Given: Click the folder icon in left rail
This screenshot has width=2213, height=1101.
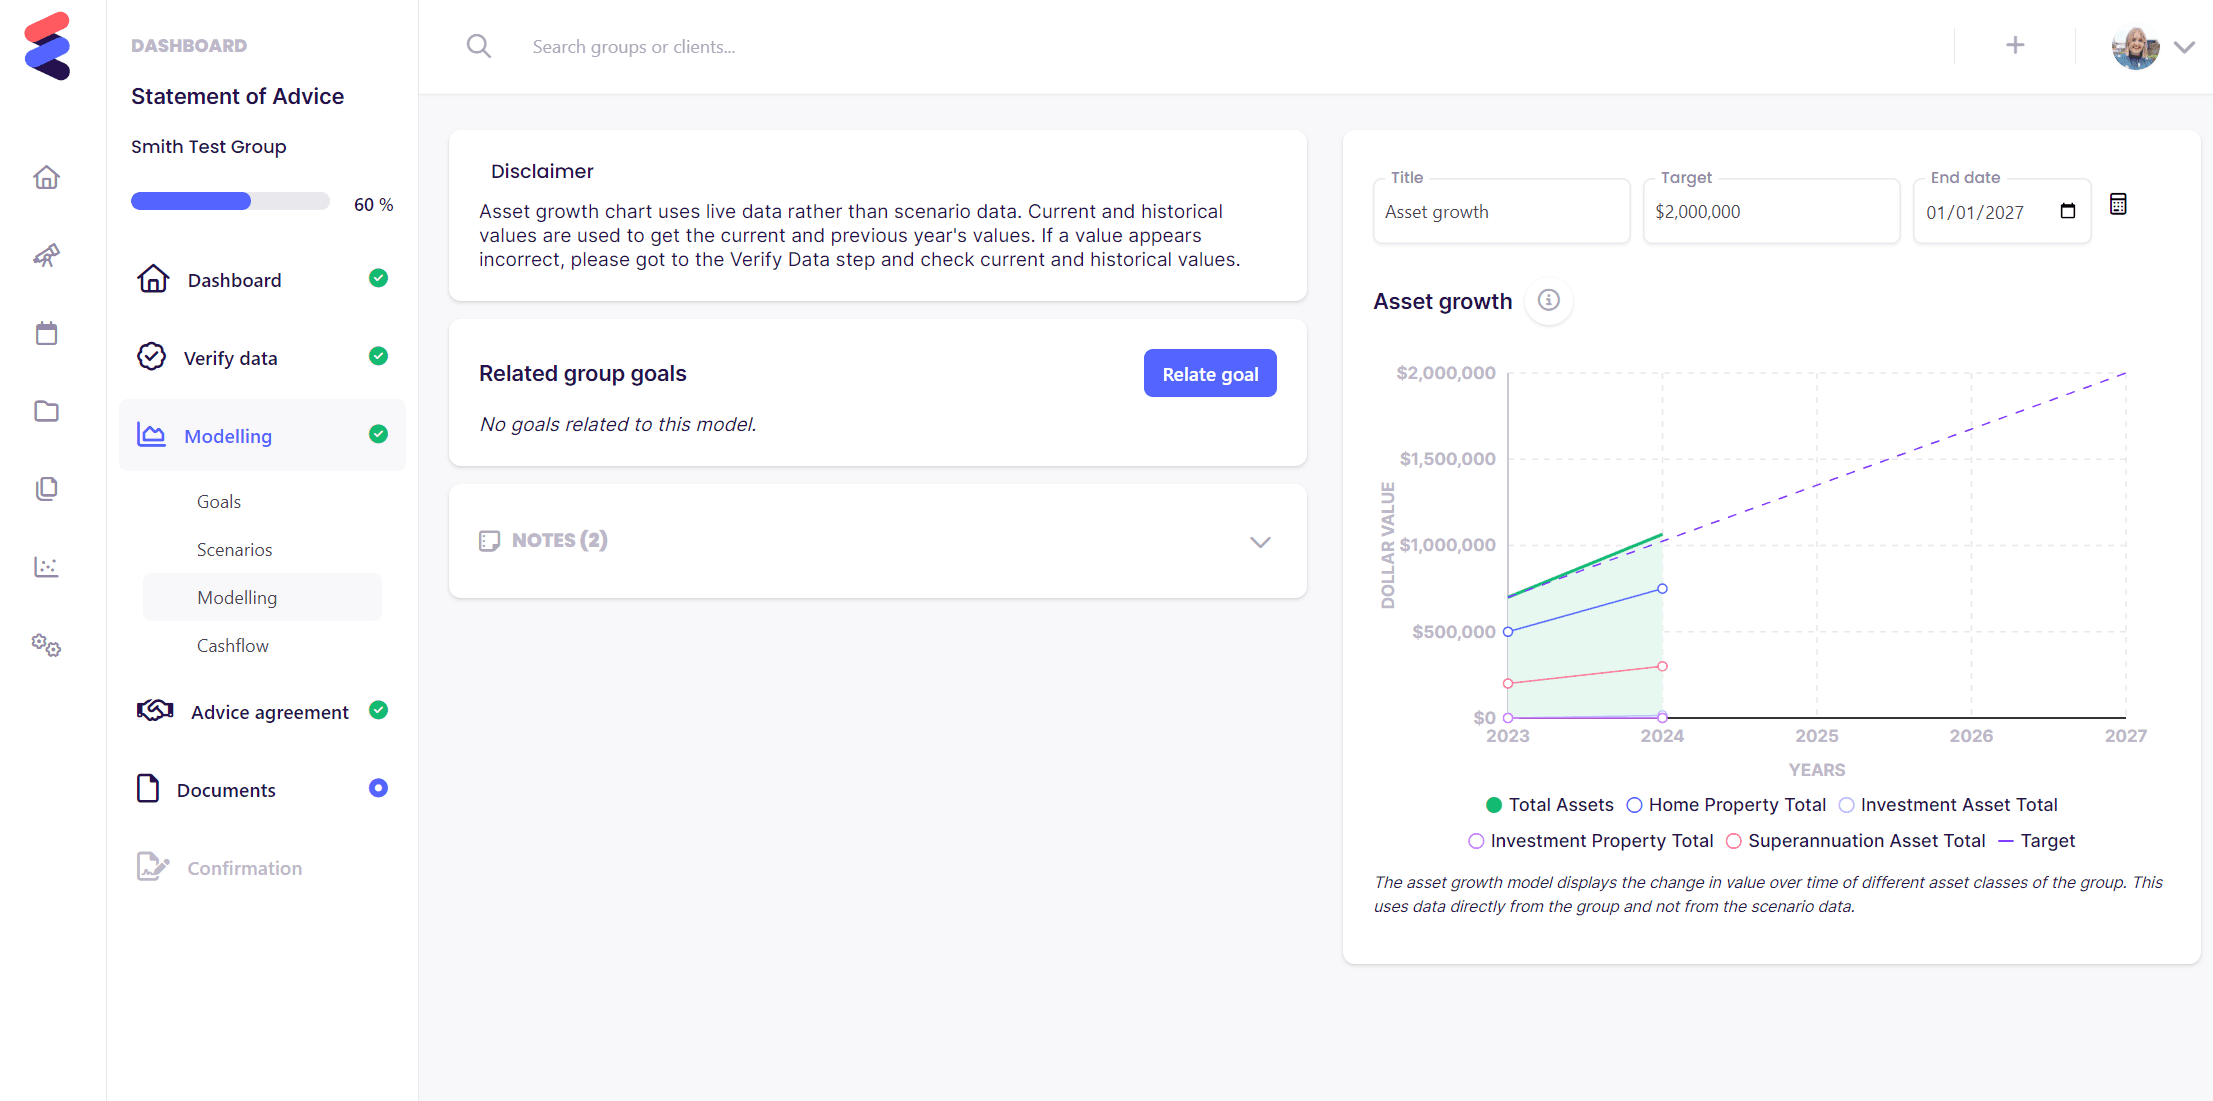Looking at the screenshot, I should (x=46, y=411).
